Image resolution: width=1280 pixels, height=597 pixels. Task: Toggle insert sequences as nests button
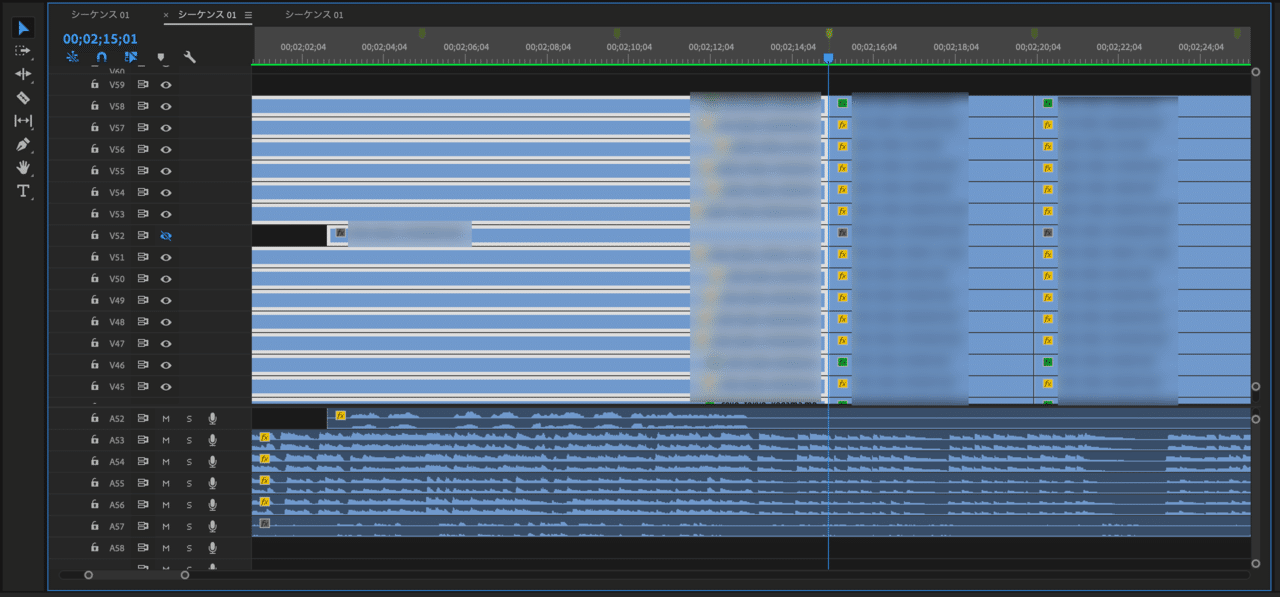click(72, 57)
